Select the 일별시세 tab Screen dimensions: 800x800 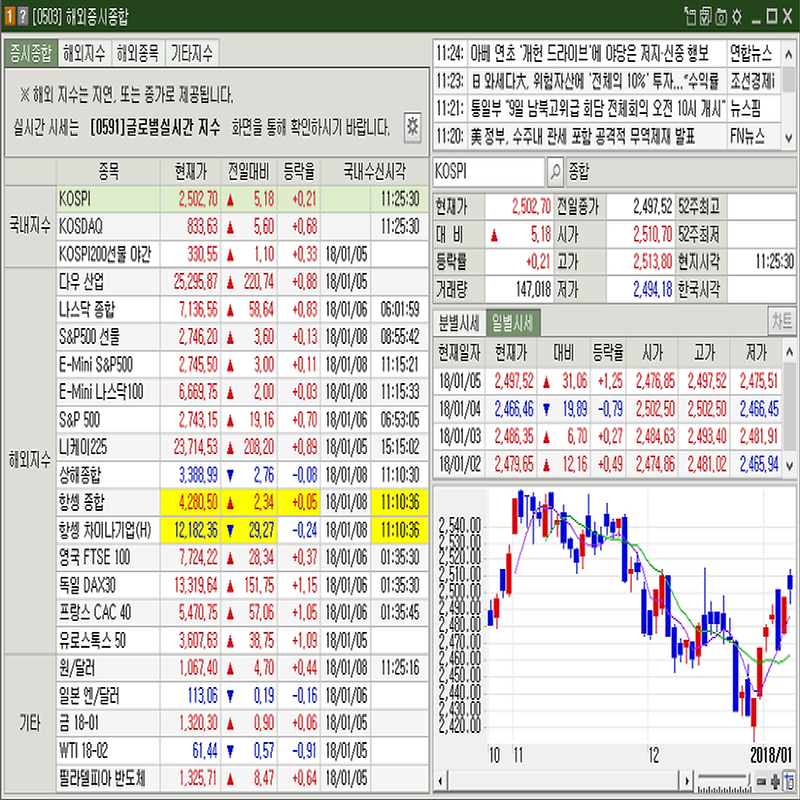[512, 322]
